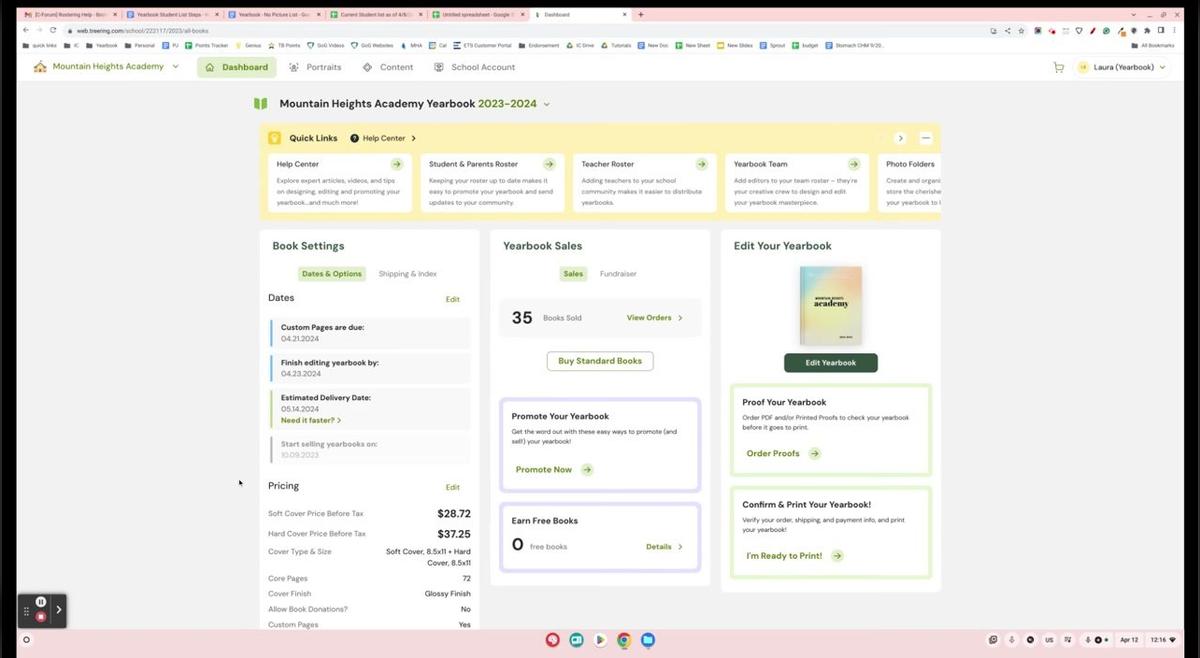This screenshot has width=1200, height=658.
Task: Open the Play Store shelf icon
Action: [x=599, y=639]
